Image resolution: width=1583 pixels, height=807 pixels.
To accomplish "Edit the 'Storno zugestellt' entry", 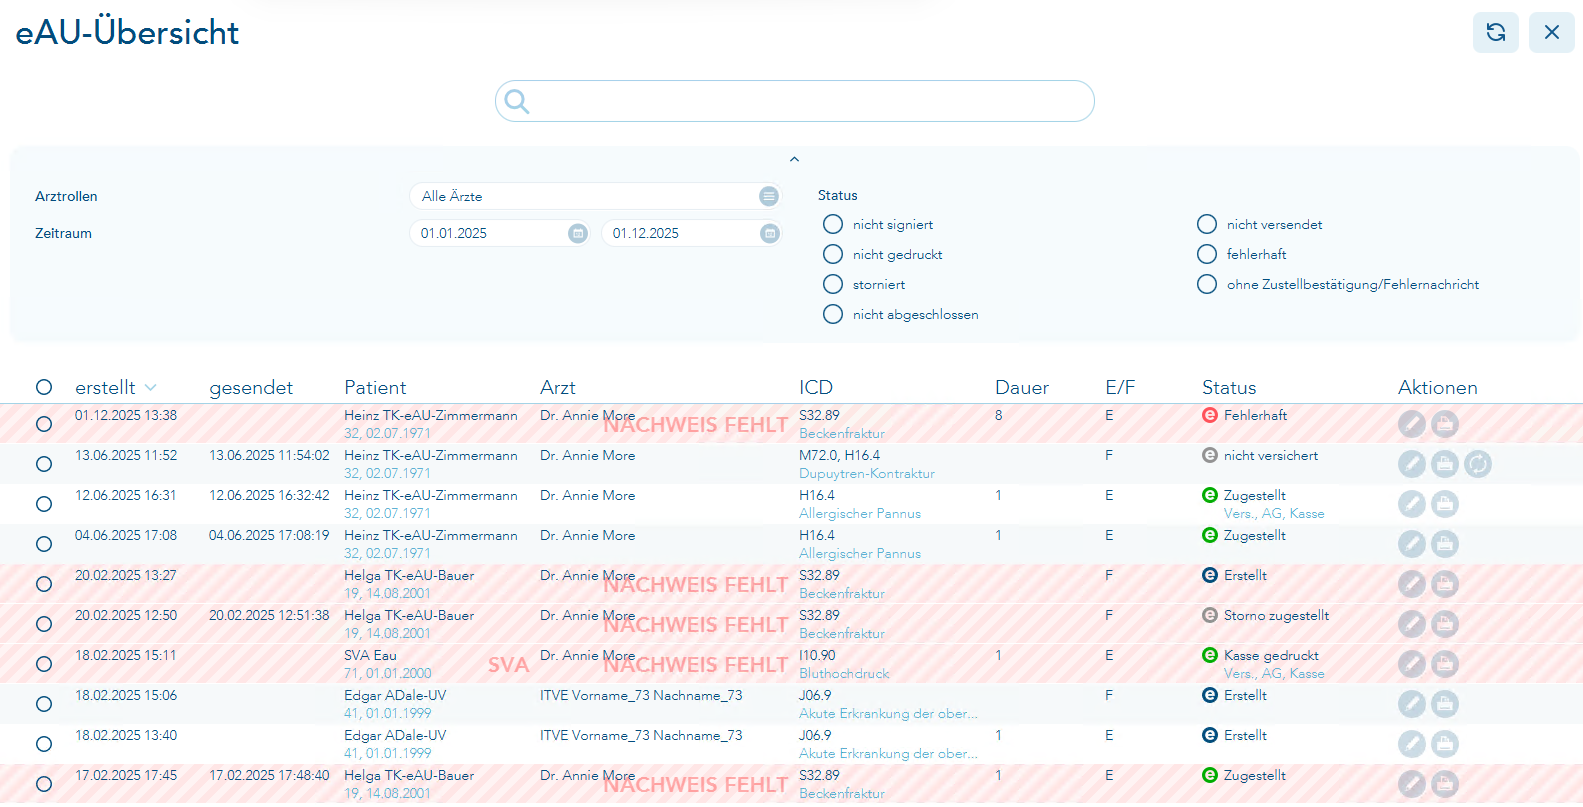I will pyautogui.click(x=1411, y=624).
